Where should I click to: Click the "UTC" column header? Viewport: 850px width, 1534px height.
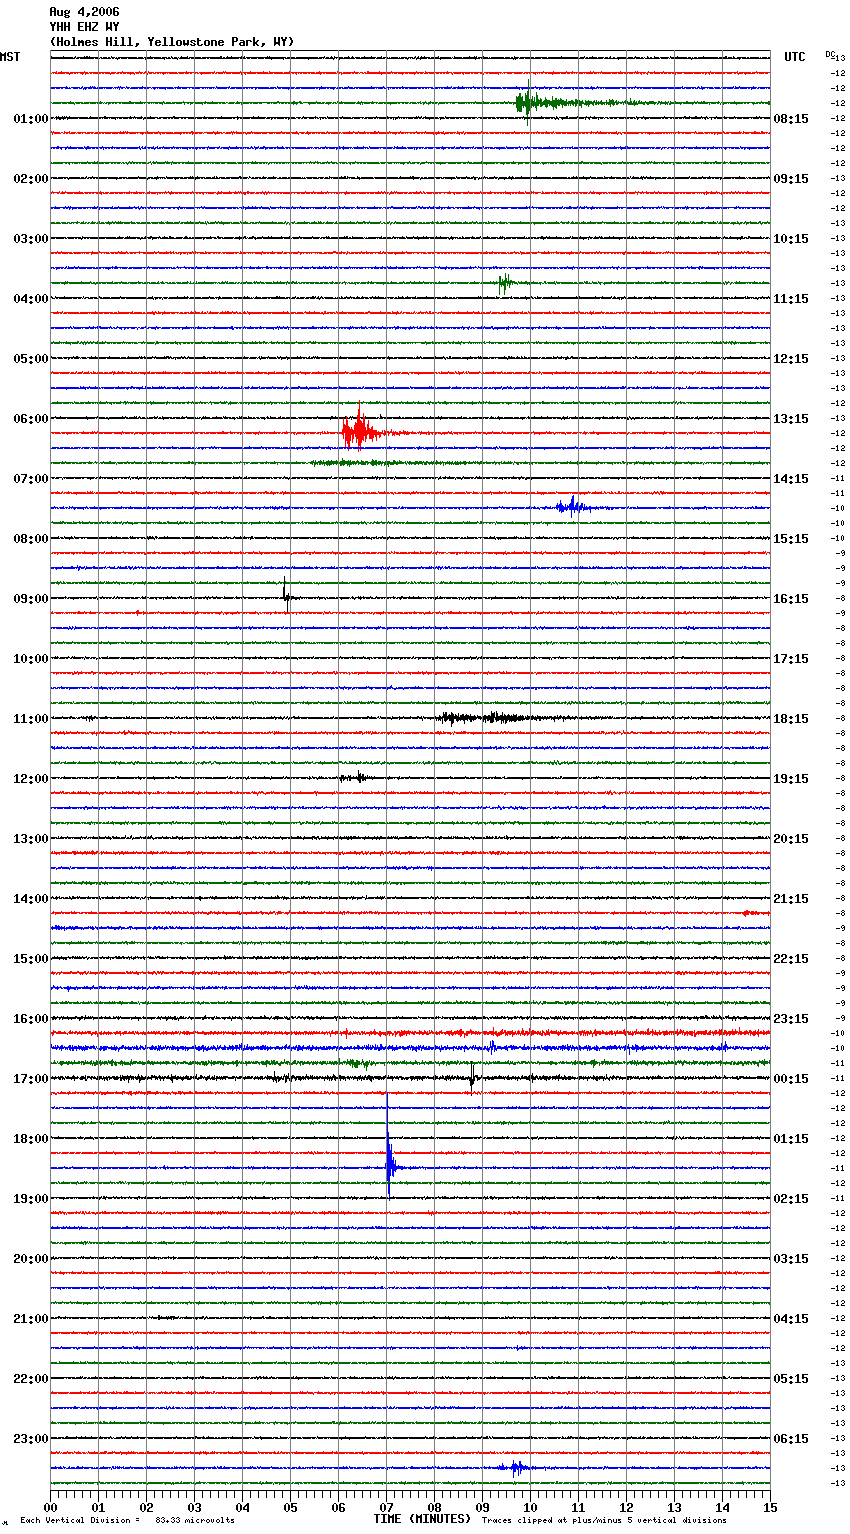(795, 57)
